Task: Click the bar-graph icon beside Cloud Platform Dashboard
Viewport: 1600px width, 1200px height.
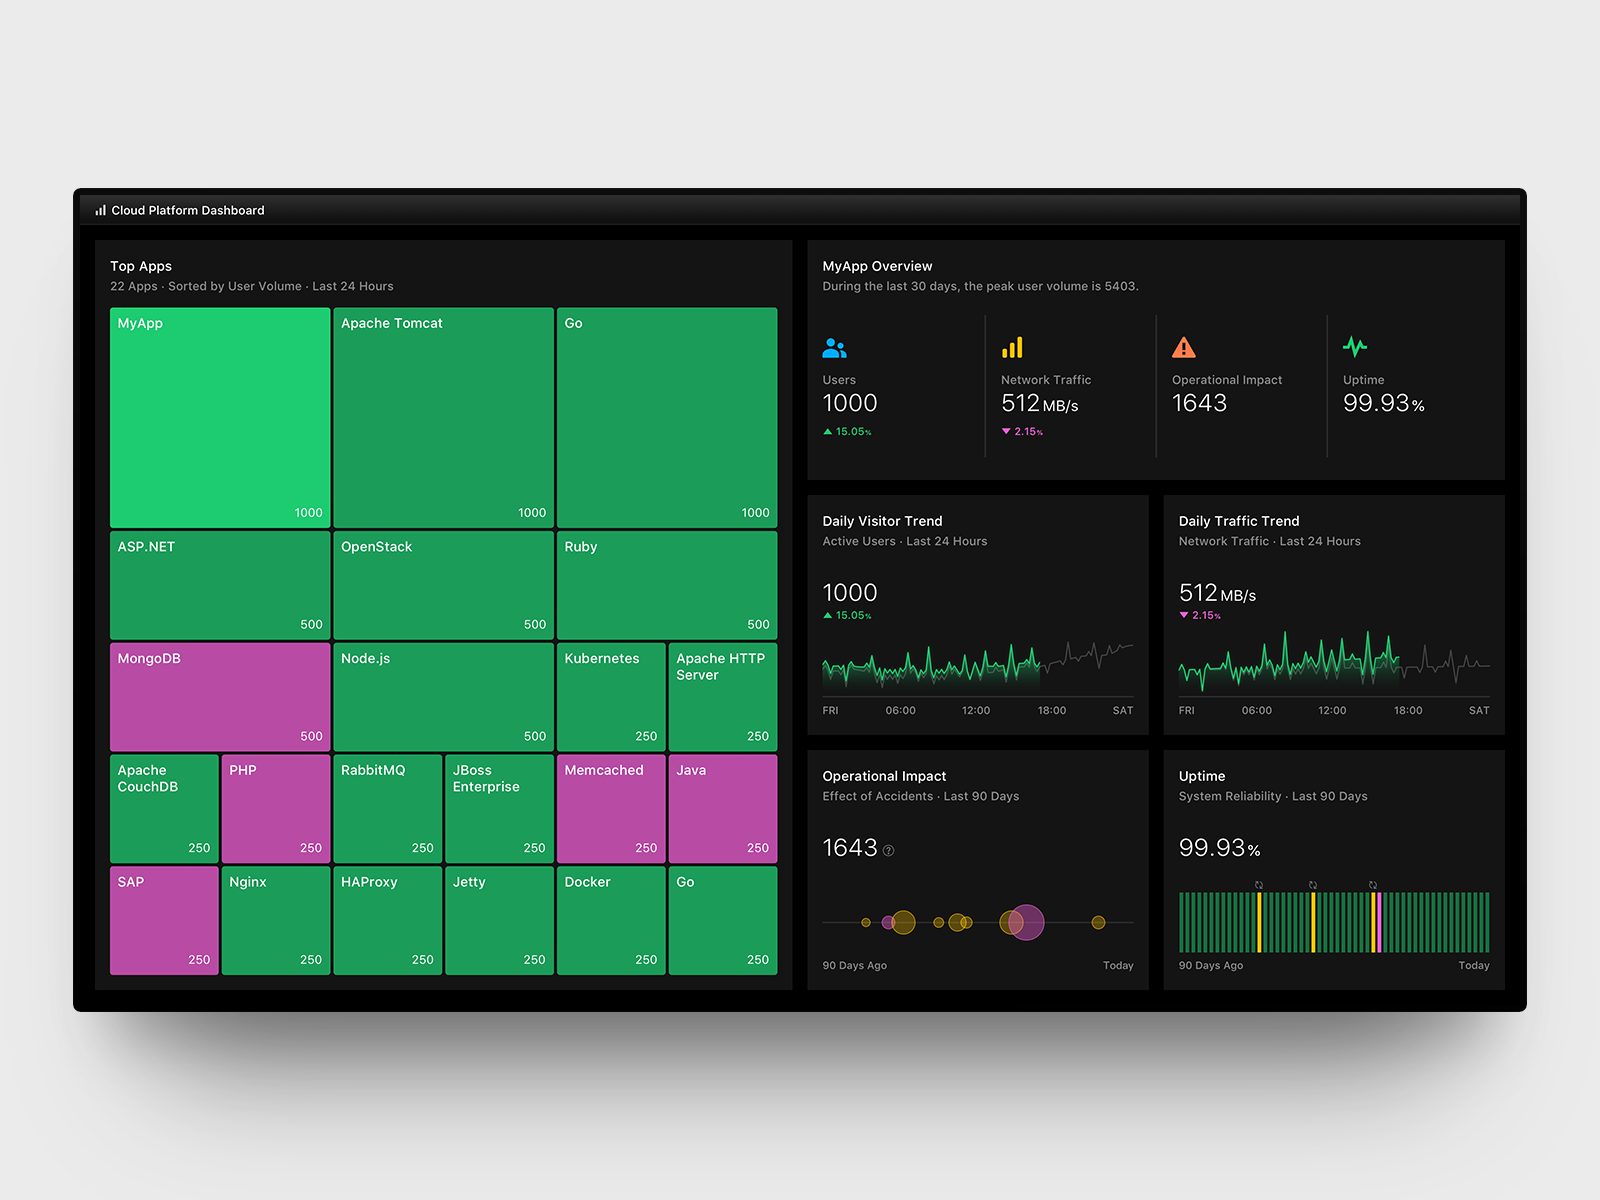Action: pyautogui.click(x=100, y=210)
